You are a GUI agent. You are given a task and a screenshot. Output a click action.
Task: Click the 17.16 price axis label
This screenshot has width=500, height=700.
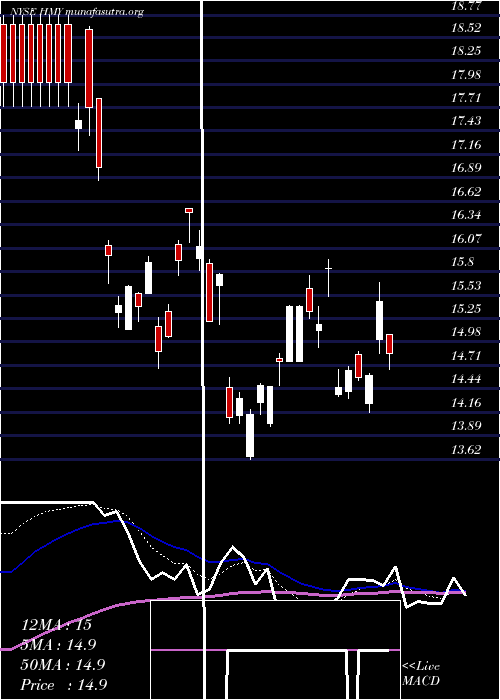[x=467, y=145]
